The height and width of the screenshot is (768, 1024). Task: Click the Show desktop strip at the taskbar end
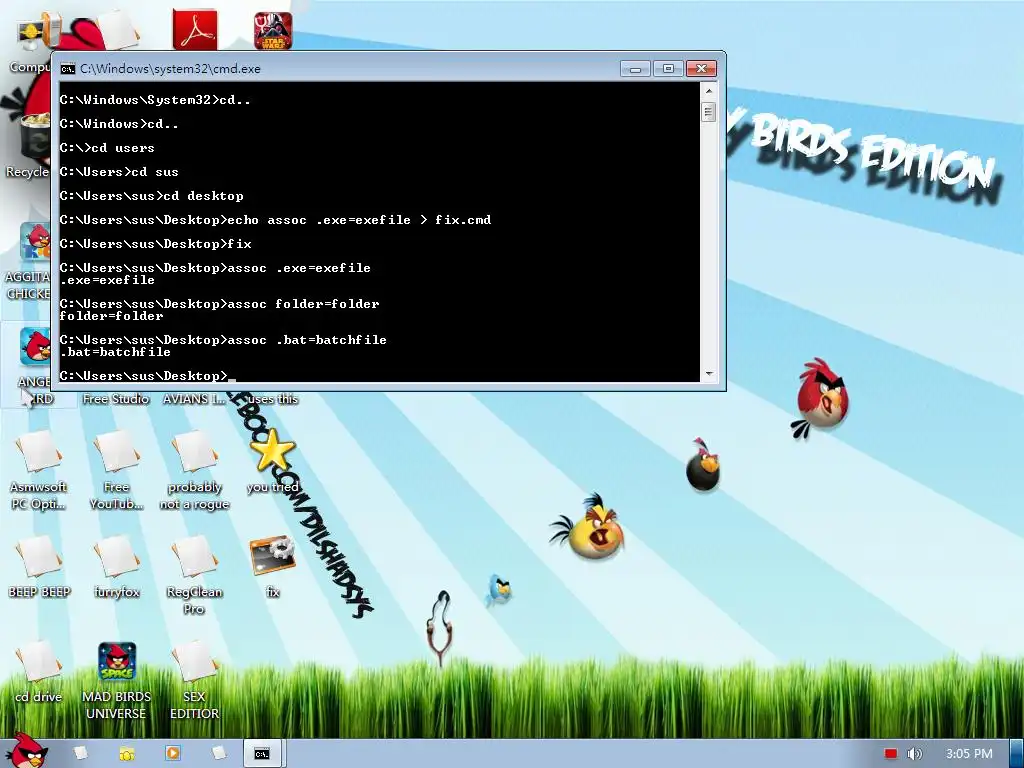[x=1017, y=753]
